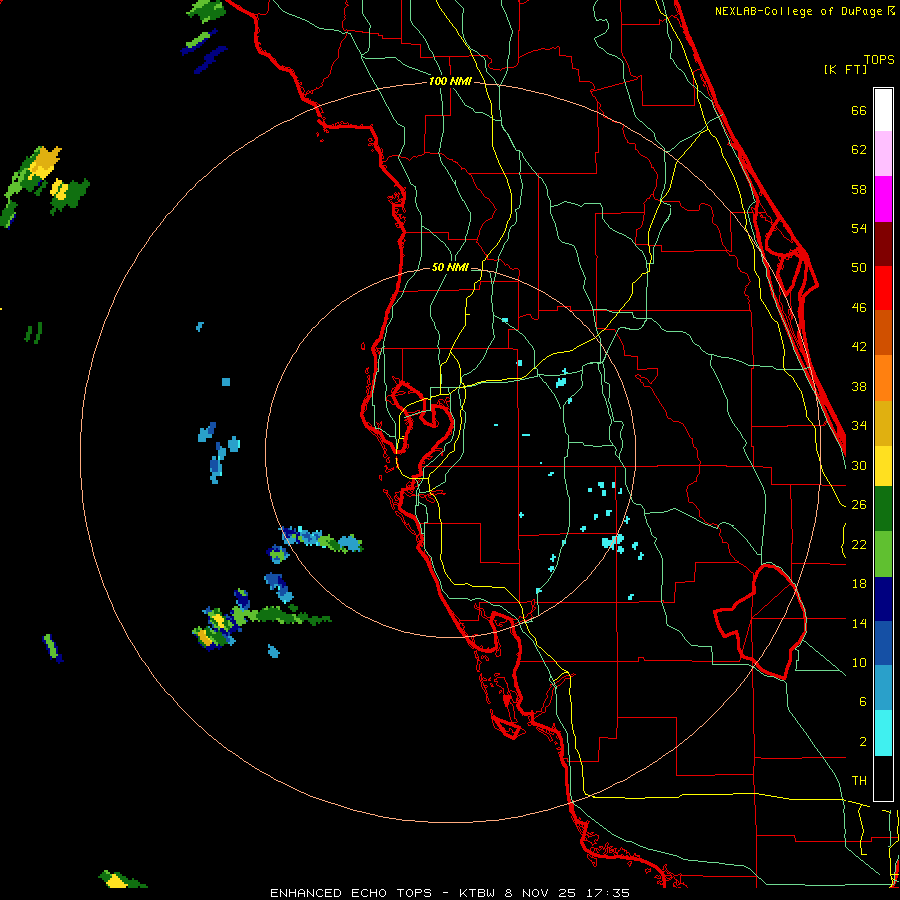Select the "50" legend value
This screenshot has width=900, height=900.
(859, 268)
